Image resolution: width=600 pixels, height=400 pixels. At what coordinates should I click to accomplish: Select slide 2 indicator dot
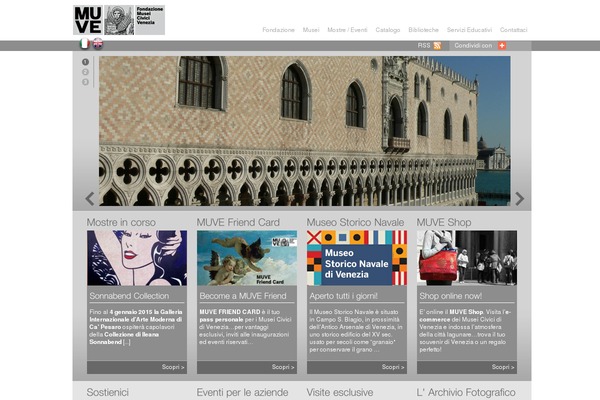point(86,72)
